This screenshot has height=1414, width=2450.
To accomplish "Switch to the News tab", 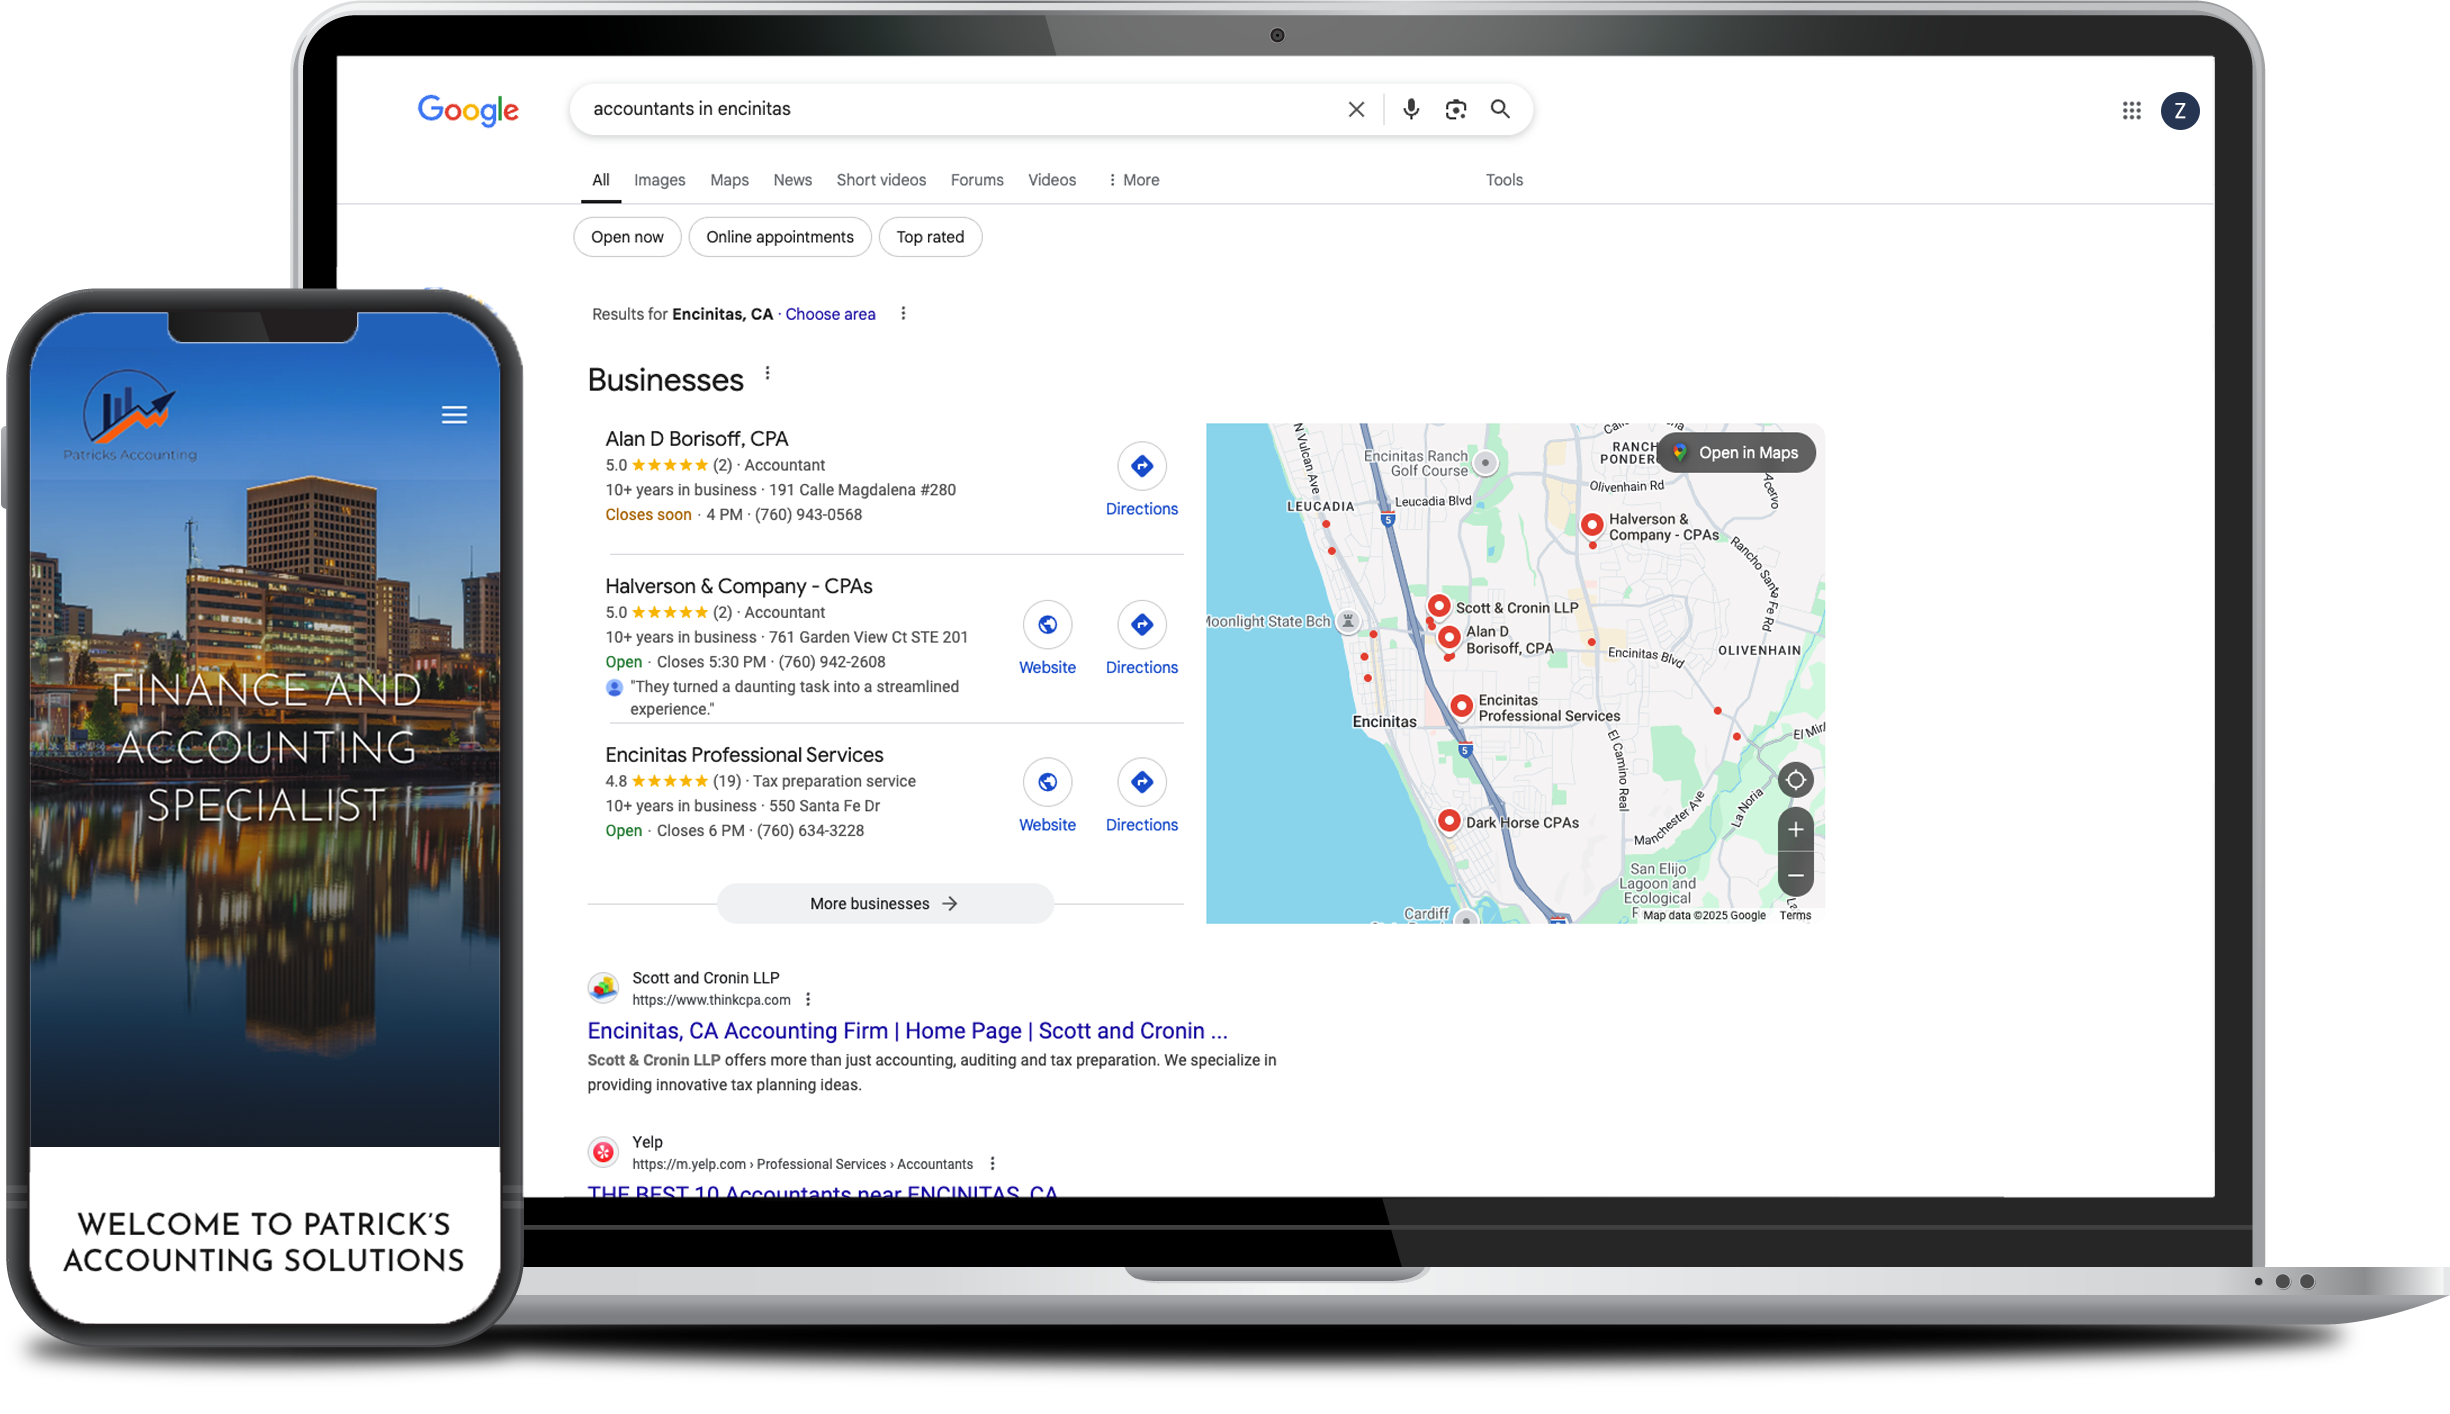I will tap(792, 180).
